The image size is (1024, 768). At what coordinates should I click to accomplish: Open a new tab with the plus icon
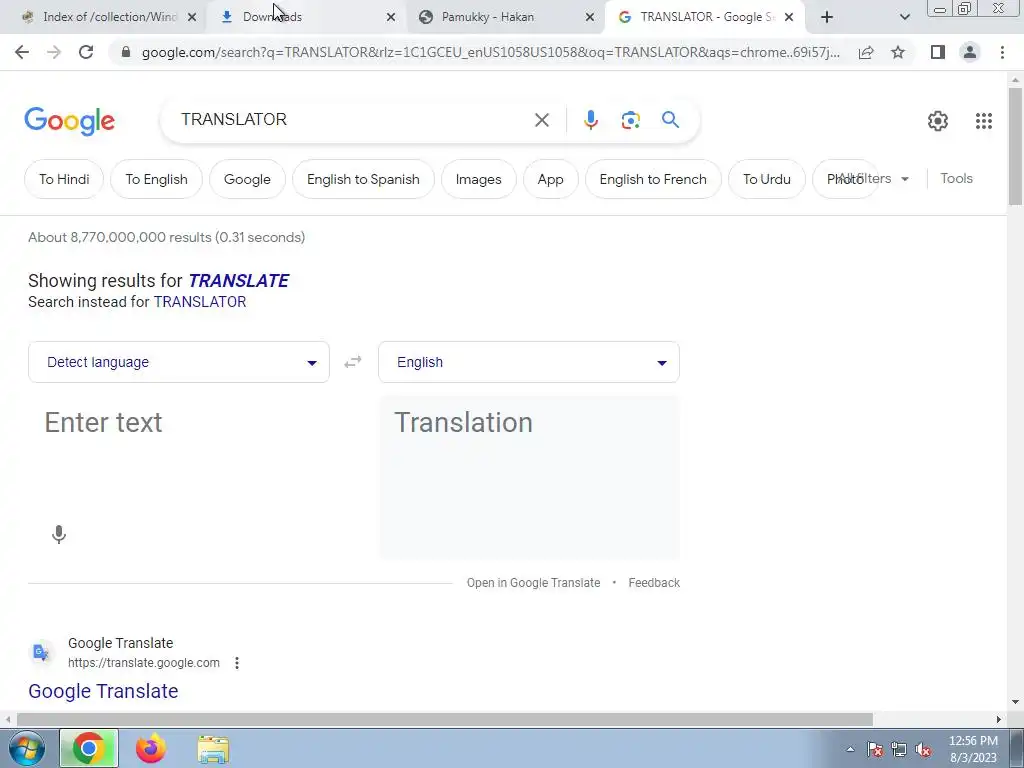pos(827,17)
